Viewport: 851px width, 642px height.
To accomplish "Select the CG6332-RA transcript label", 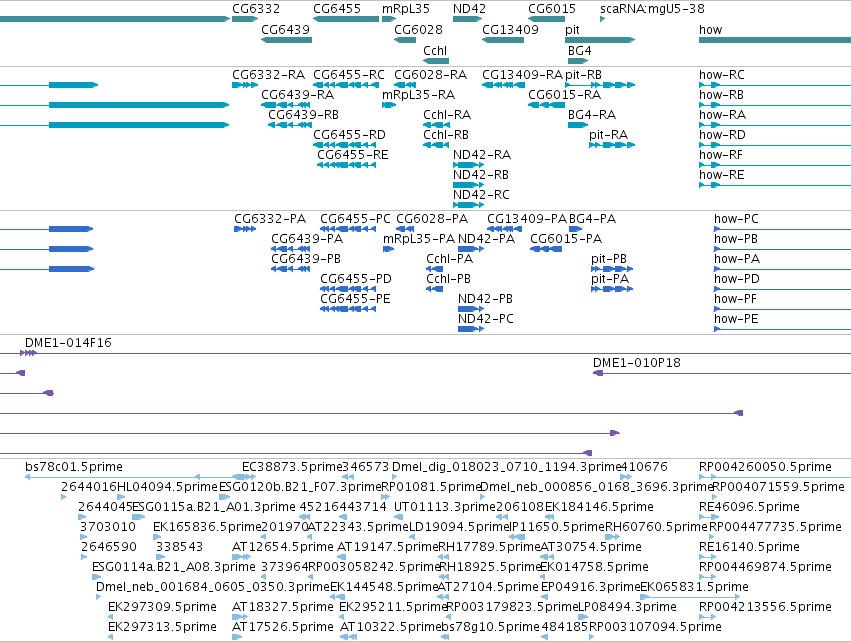I will pyautogui.click(x=268, y=75).
